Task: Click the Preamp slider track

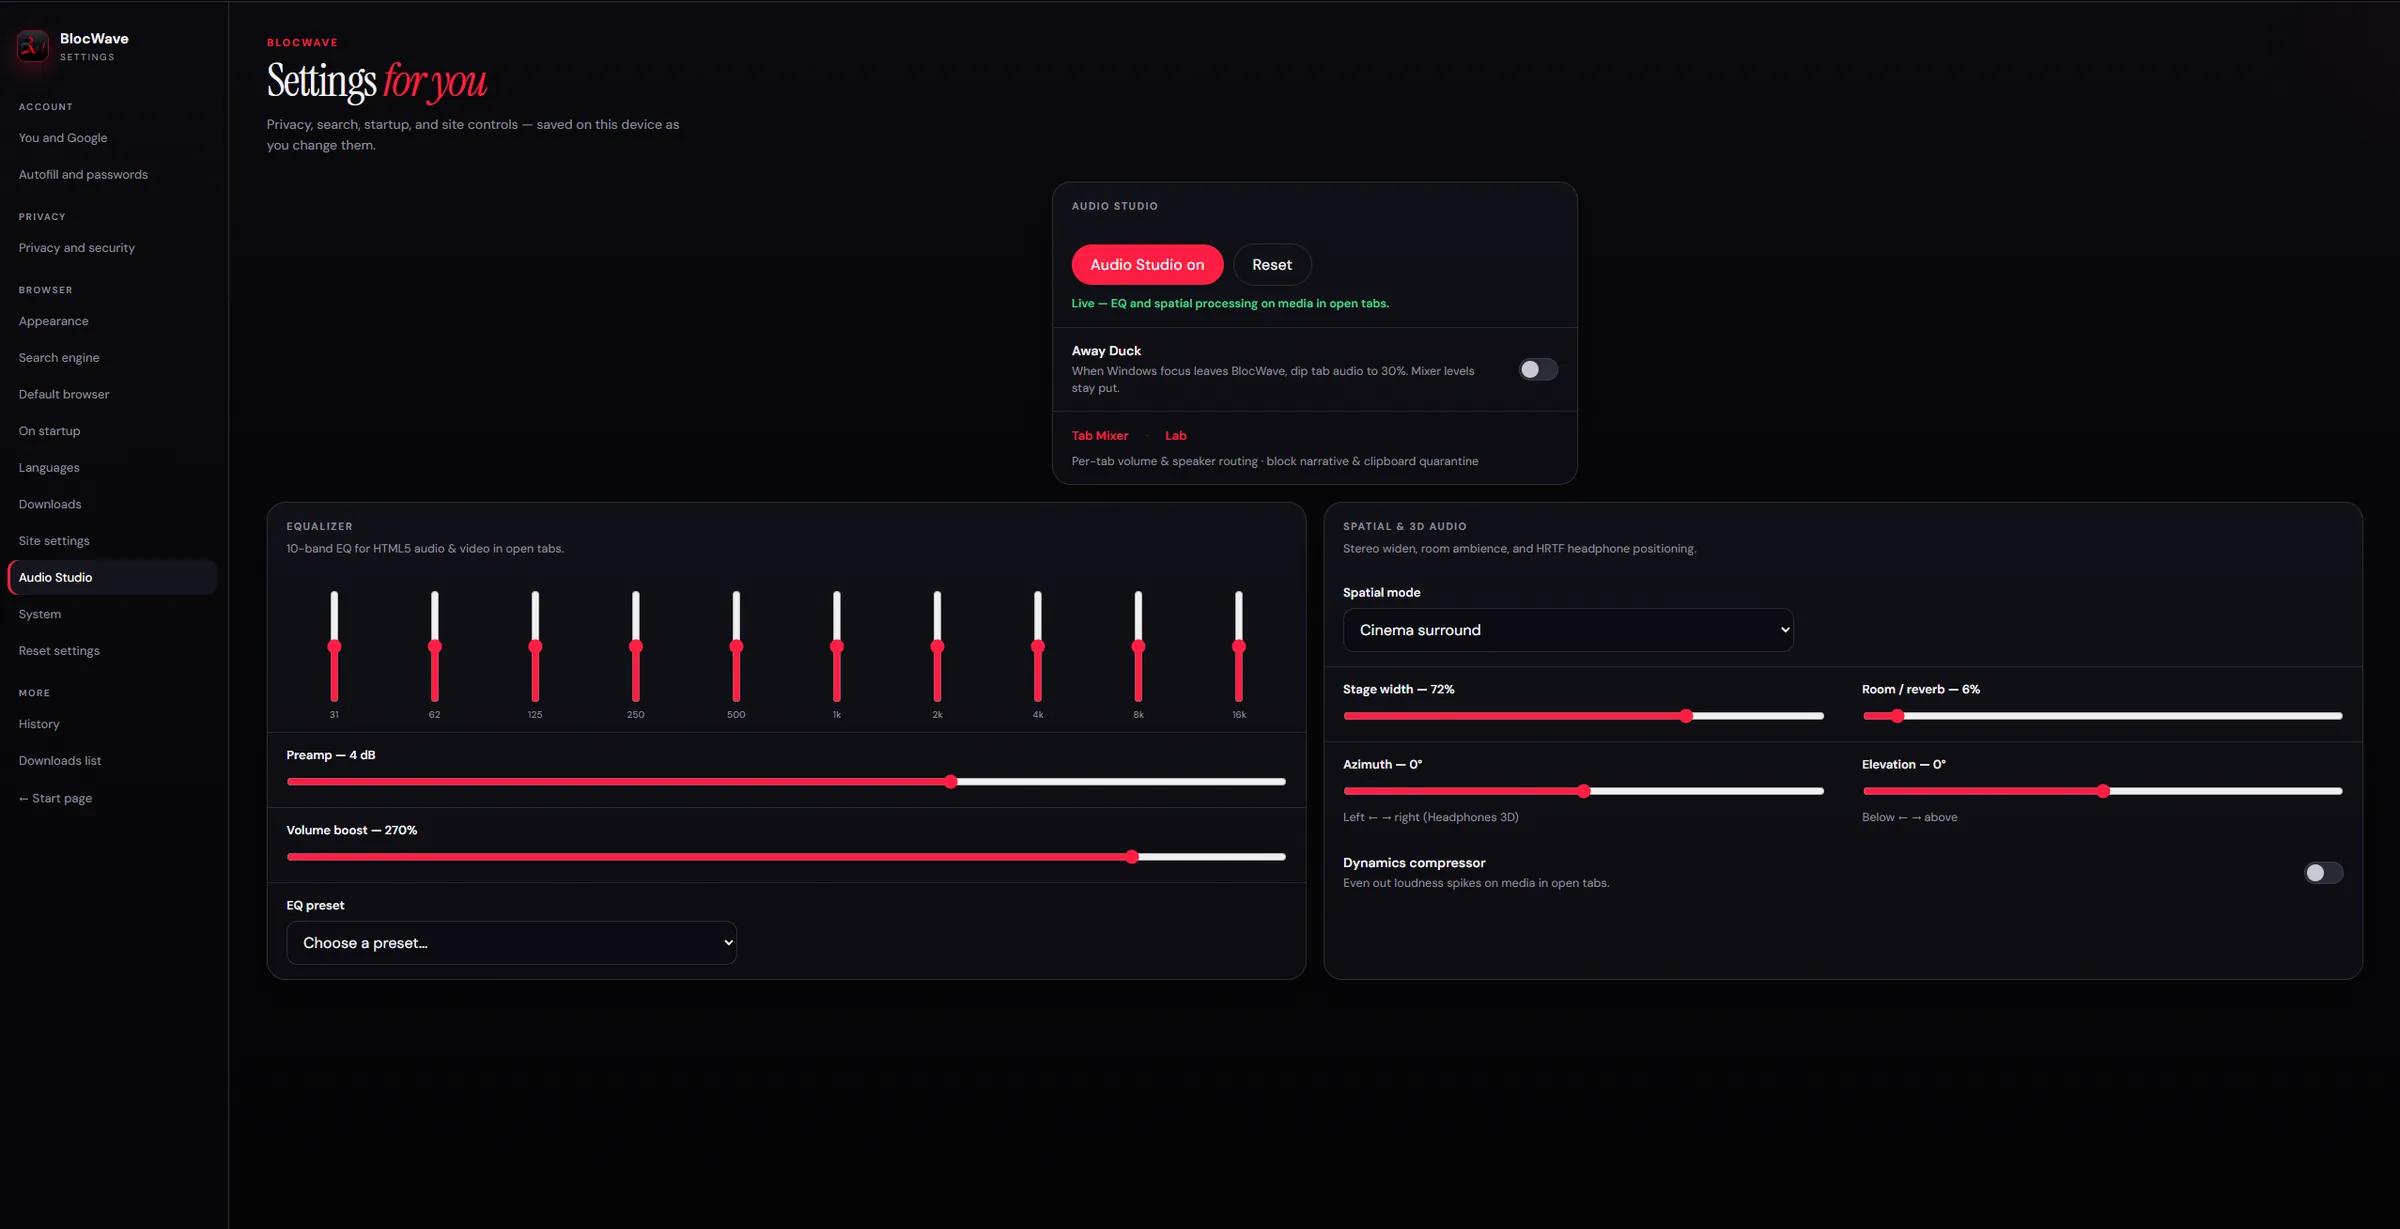Action: click(786, 781)
